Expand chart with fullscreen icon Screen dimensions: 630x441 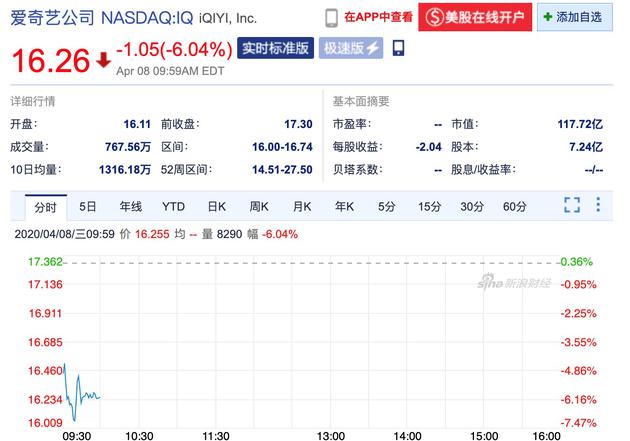572,205
